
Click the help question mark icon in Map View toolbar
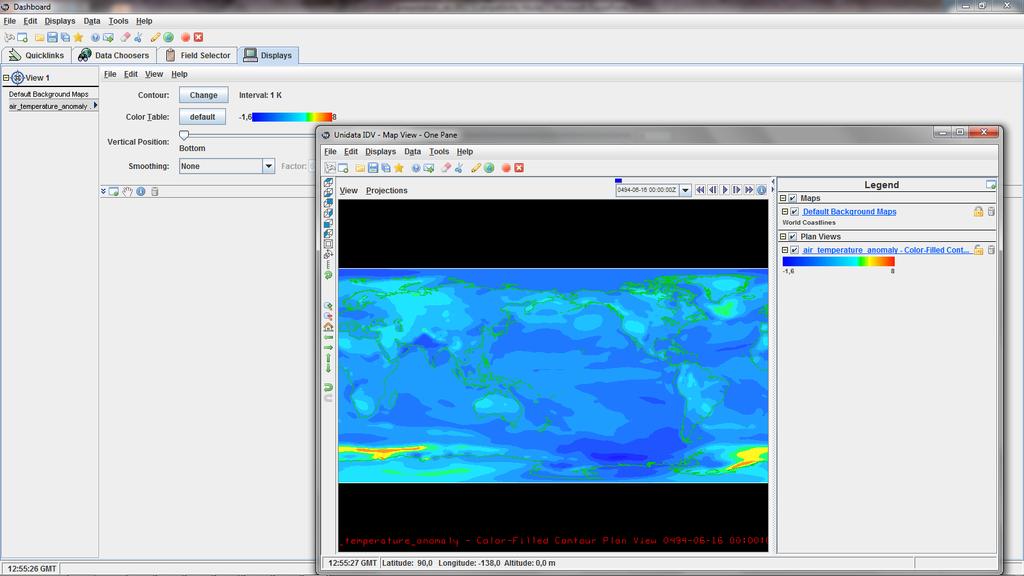coord(416,168)
